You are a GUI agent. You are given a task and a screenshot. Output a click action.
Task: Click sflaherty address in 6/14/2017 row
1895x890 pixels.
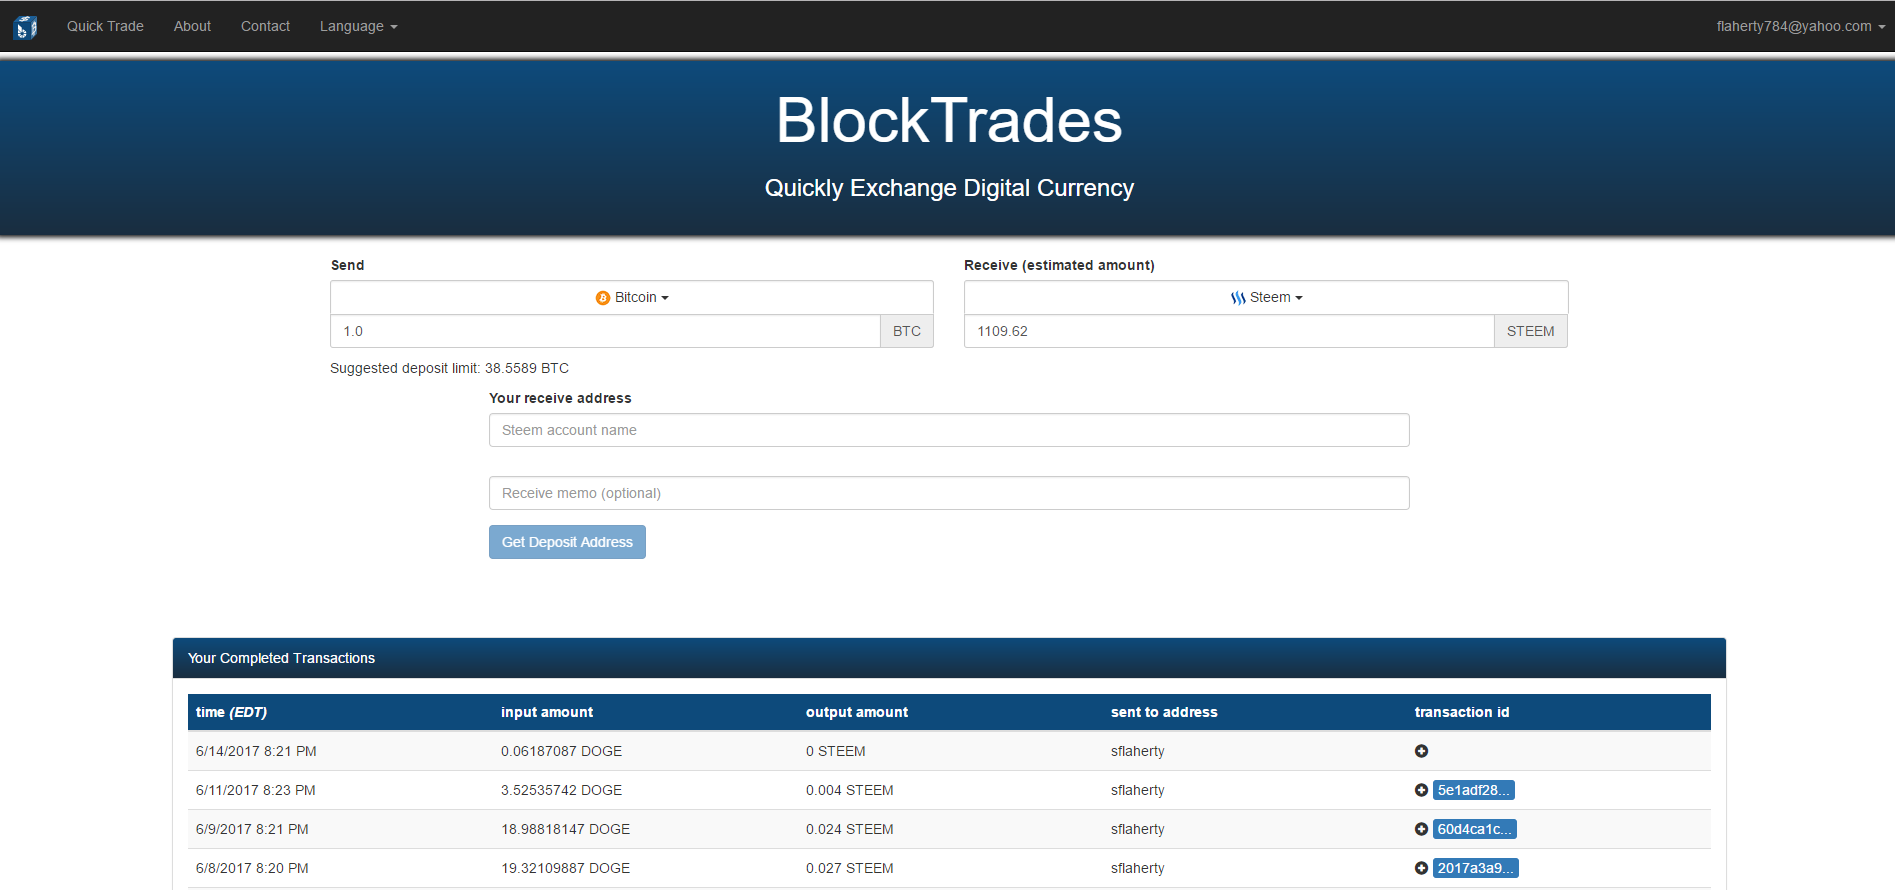(1138, 751)
